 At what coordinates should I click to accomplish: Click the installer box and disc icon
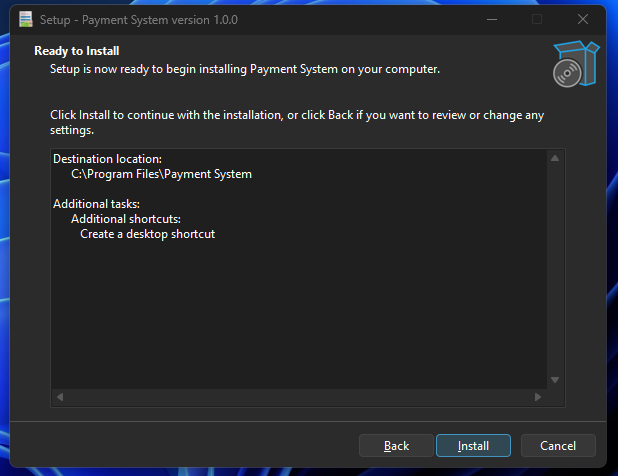coord(575,64)
